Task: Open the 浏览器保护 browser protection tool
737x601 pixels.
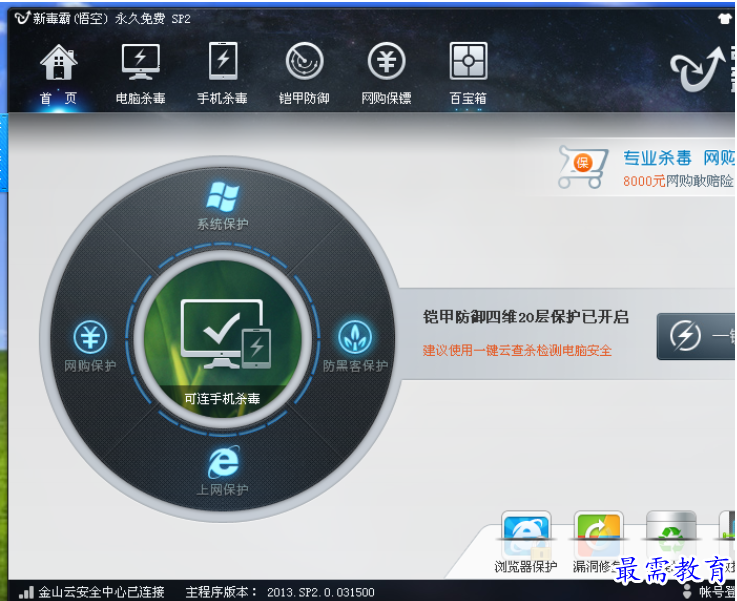Action: 526,541
